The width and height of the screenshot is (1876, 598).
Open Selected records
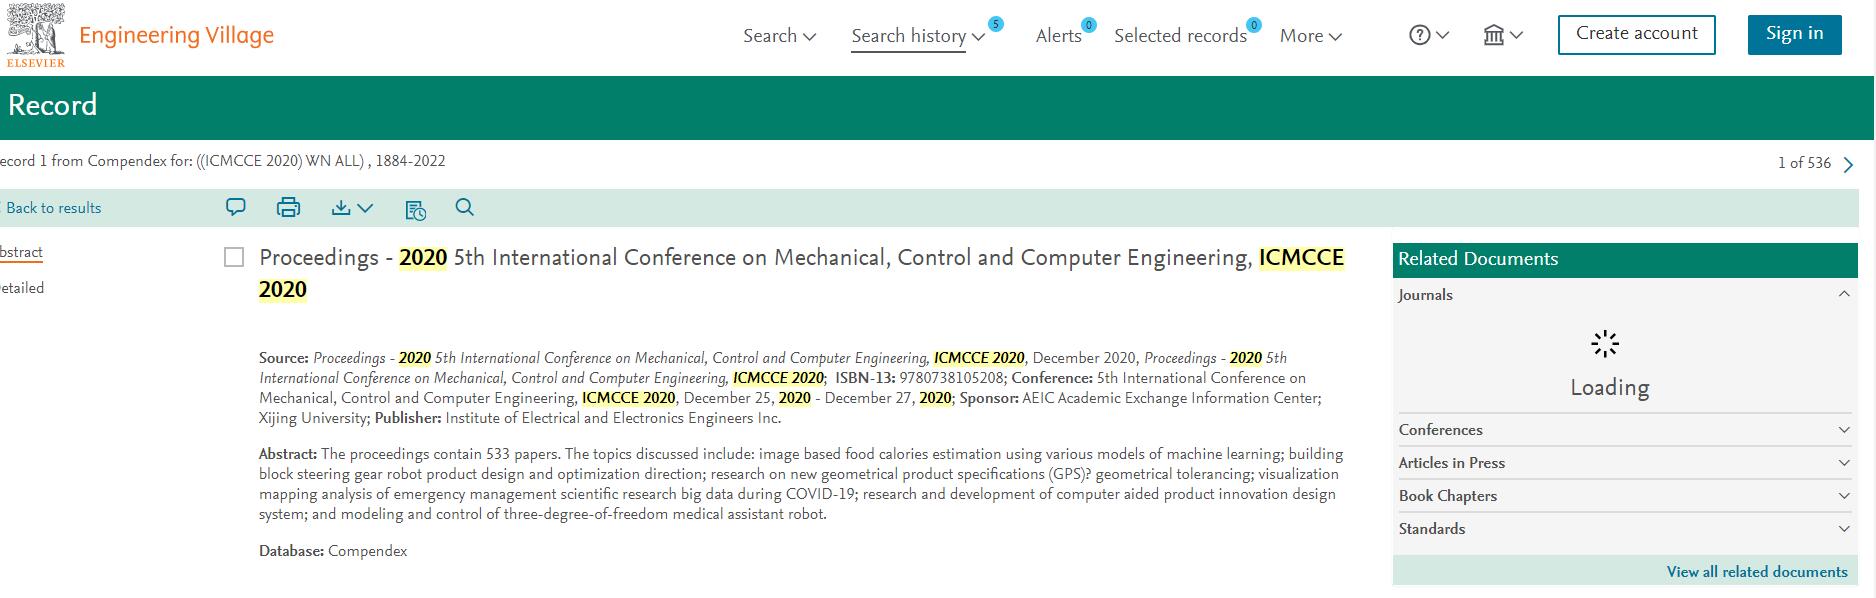[x=1180, y=36]
